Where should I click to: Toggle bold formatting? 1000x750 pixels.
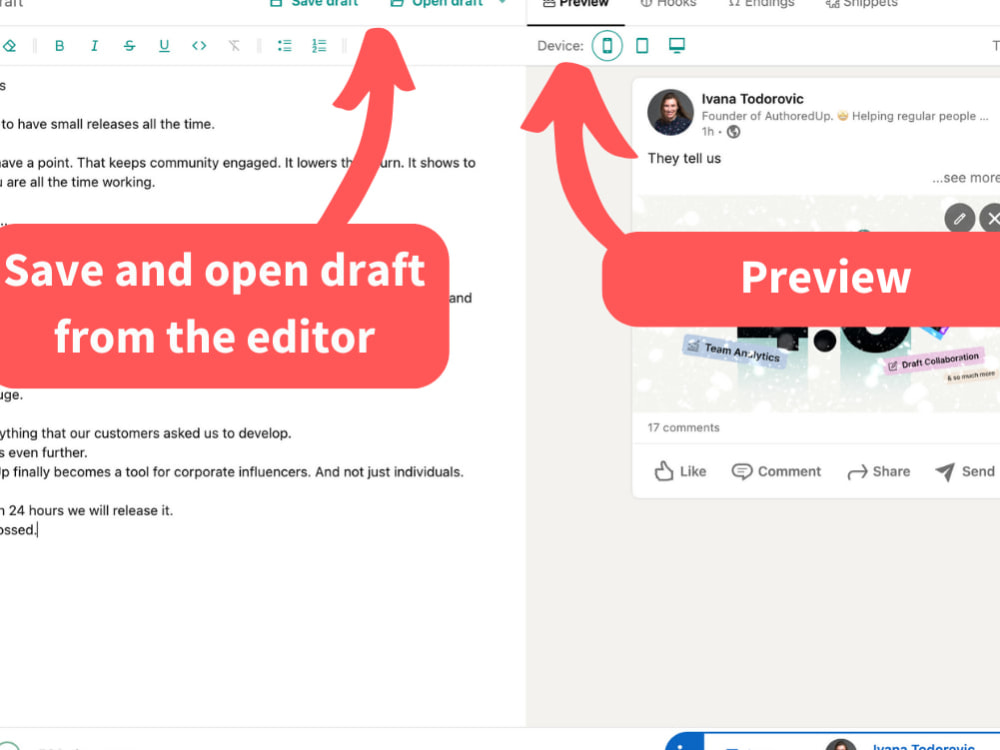click(x=59, y=46)
